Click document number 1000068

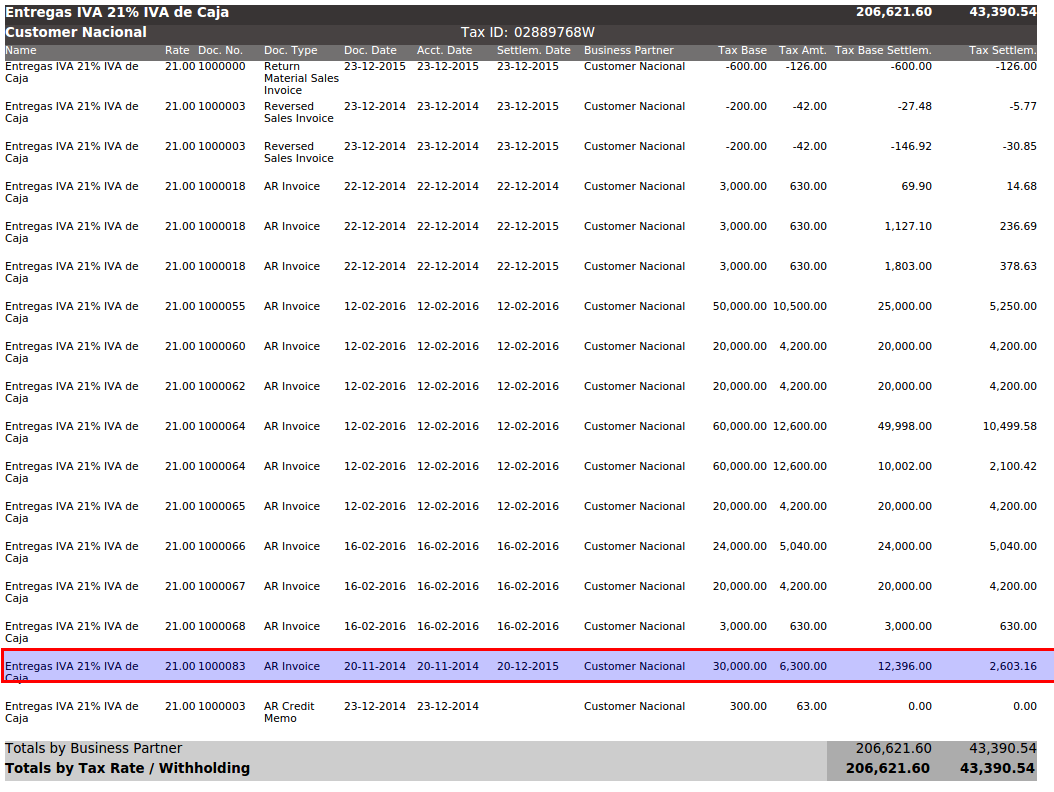pyautogui.click(x=221, y=627)
